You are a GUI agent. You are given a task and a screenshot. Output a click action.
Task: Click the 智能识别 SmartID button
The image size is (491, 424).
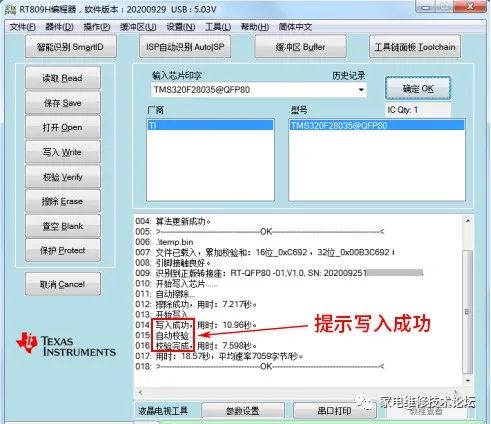tap(71, 47)
